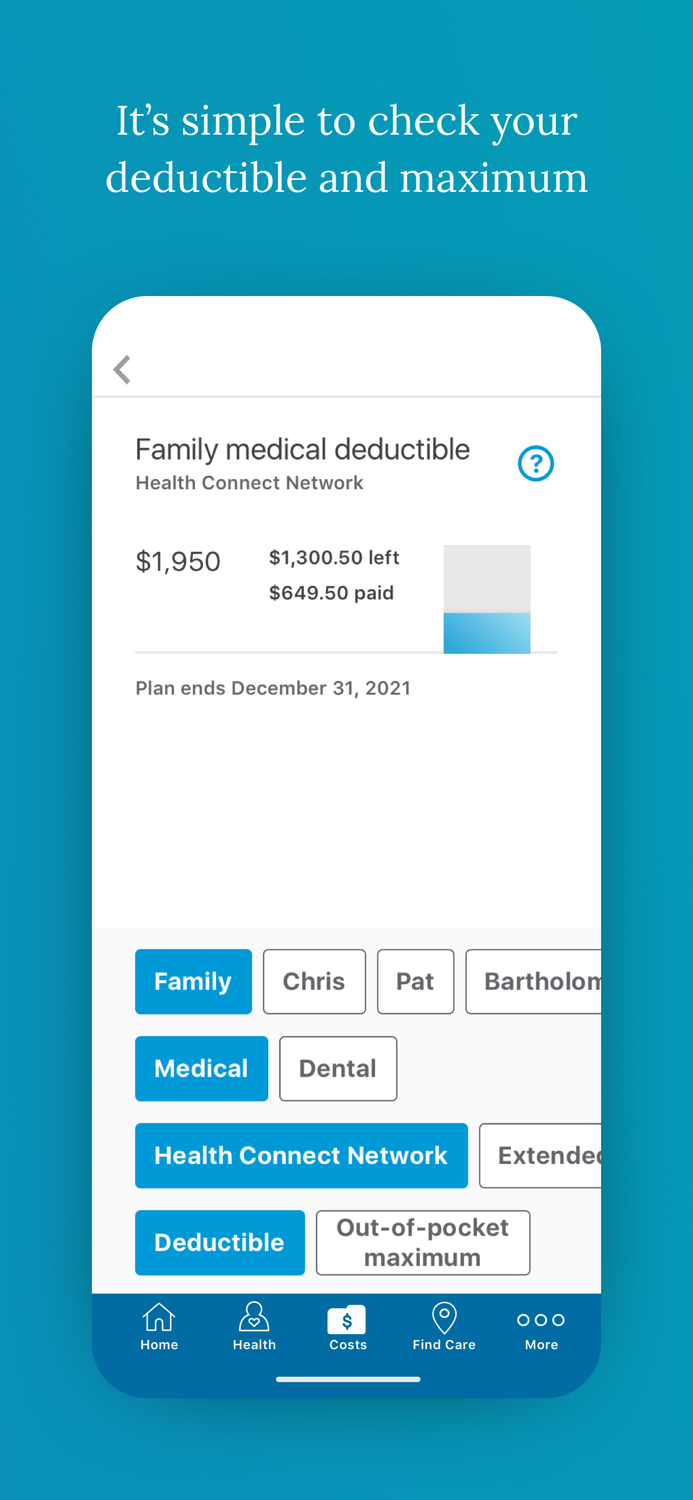Select the Family member filter
The height and width of the screenshot is (1500, 693).
click(x=193, y=981)
